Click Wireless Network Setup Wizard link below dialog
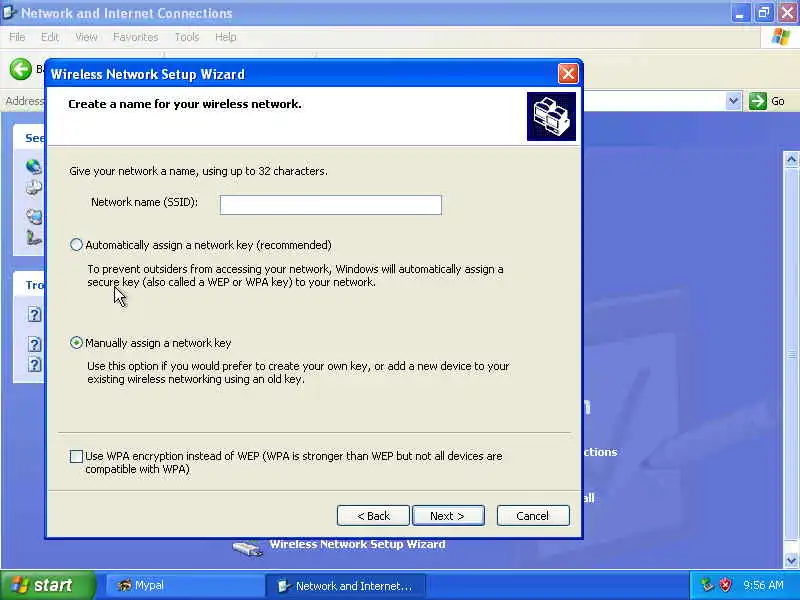Viewport: 800px width, 600px height. (x=357, y=544)
